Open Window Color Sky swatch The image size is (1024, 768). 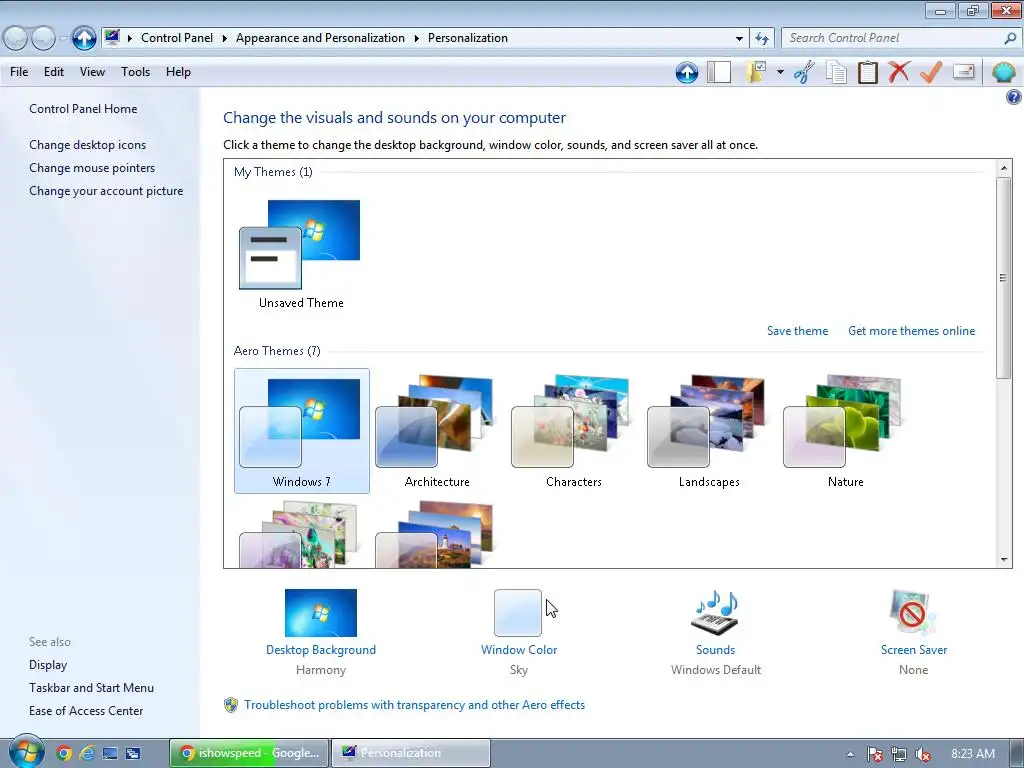518,613
